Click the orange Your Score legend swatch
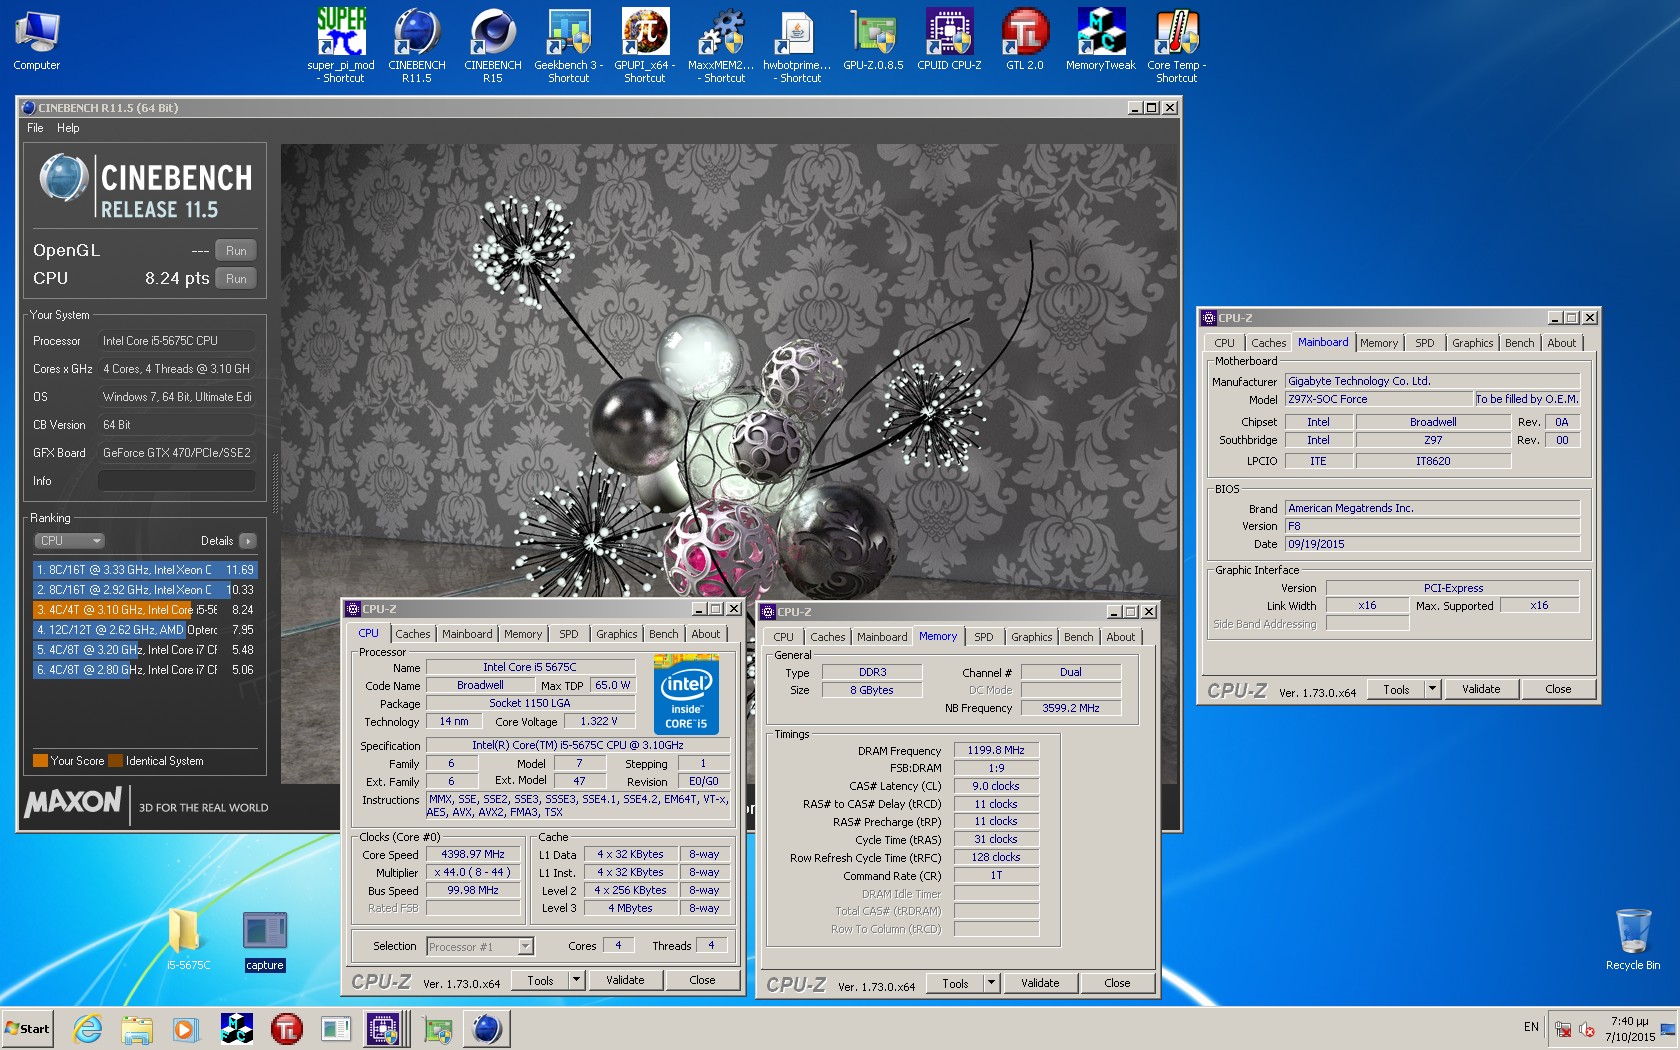 click(40, 761)
